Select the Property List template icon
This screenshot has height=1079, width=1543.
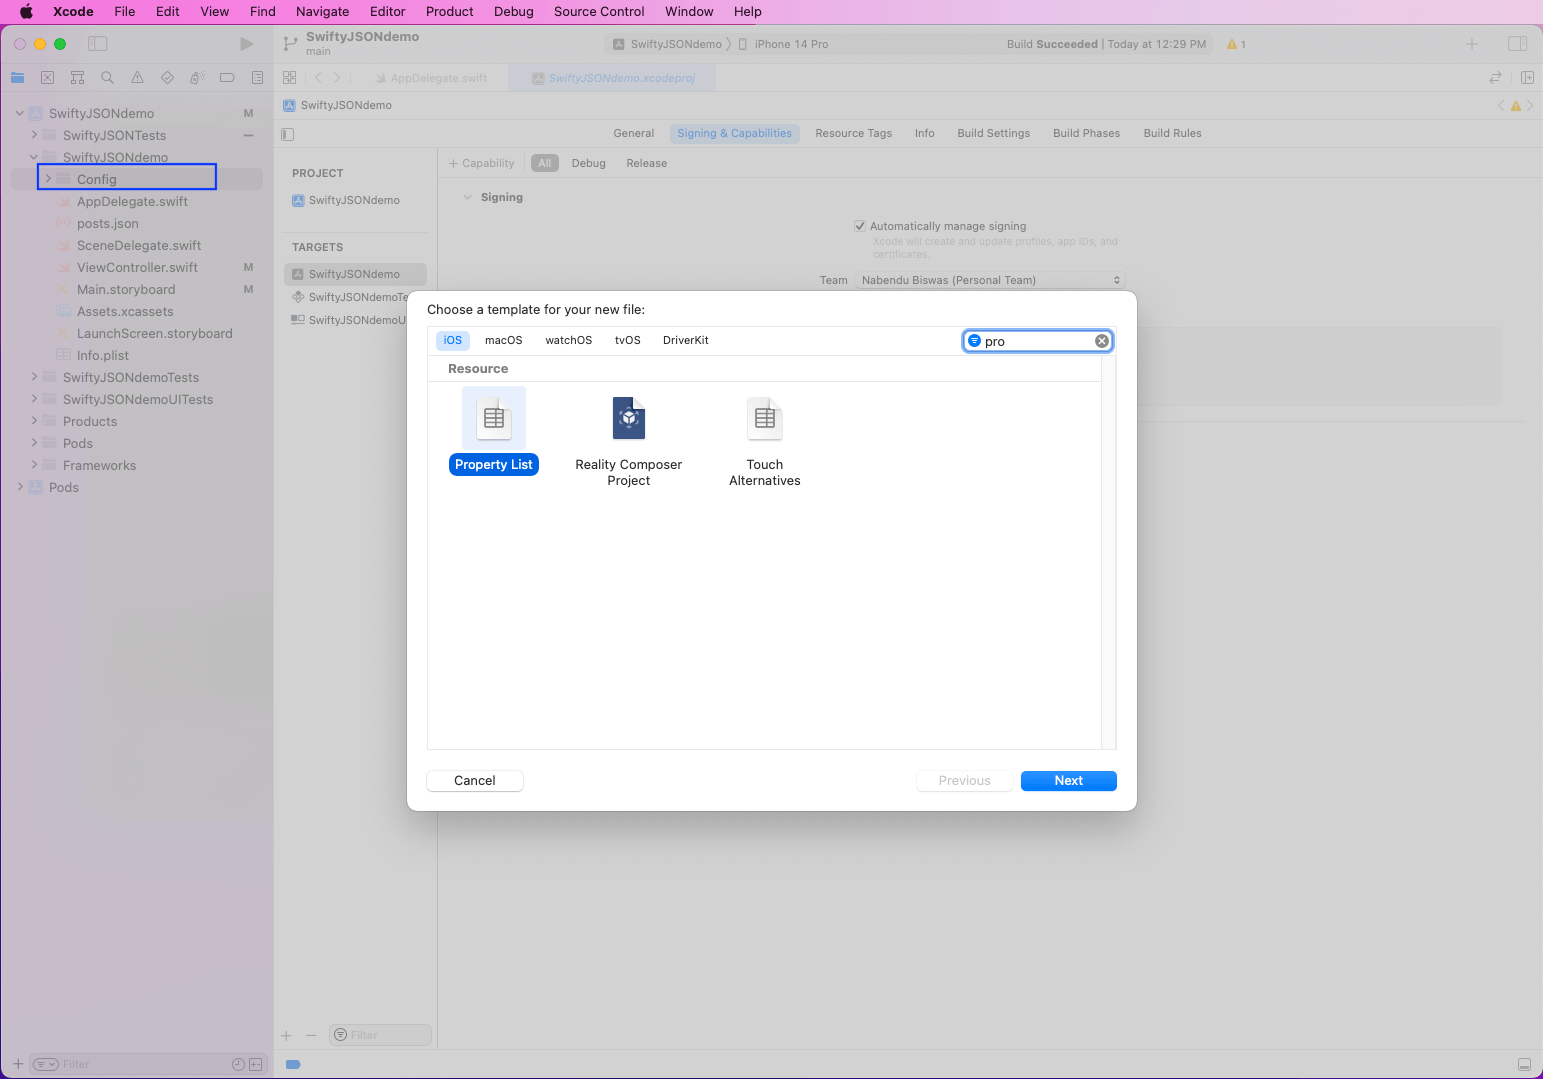(x=494, y=419)
